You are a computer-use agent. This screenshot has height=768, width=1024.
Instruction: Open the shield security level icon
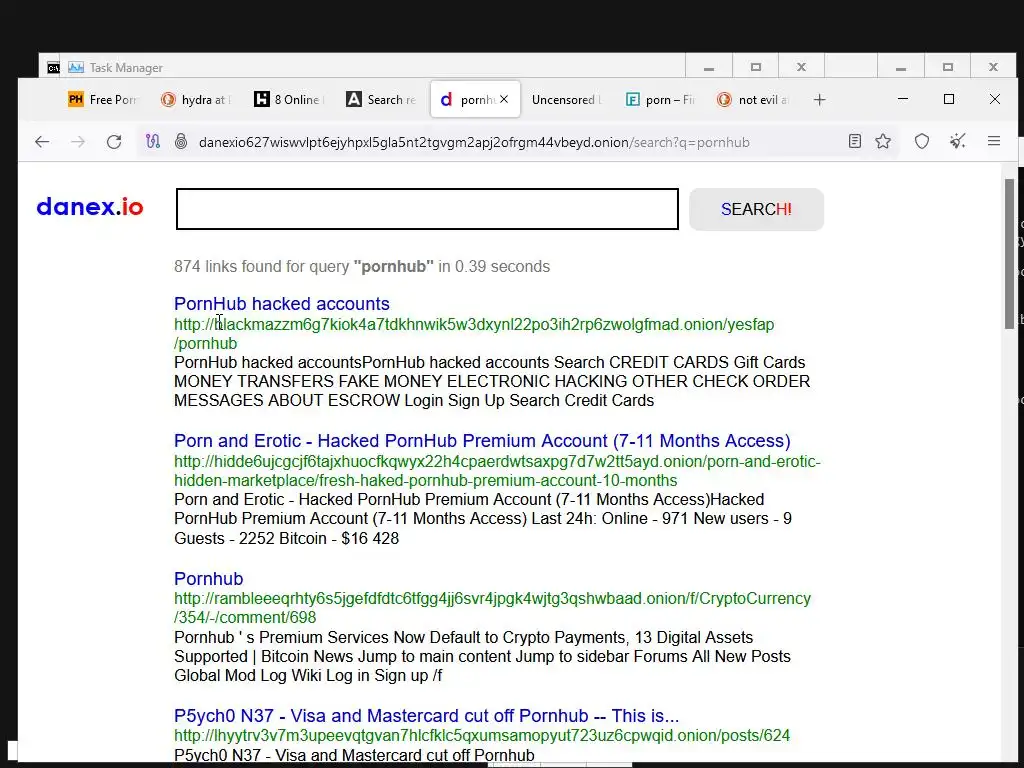(x=921, y=141)
